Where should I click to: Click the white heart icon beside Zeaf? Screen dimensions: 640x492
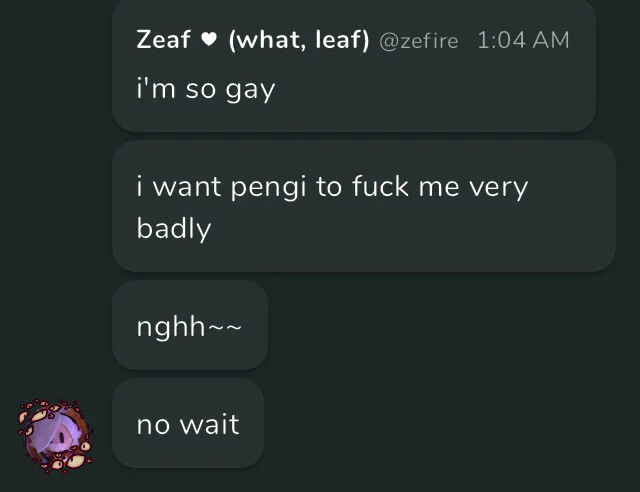209,39
